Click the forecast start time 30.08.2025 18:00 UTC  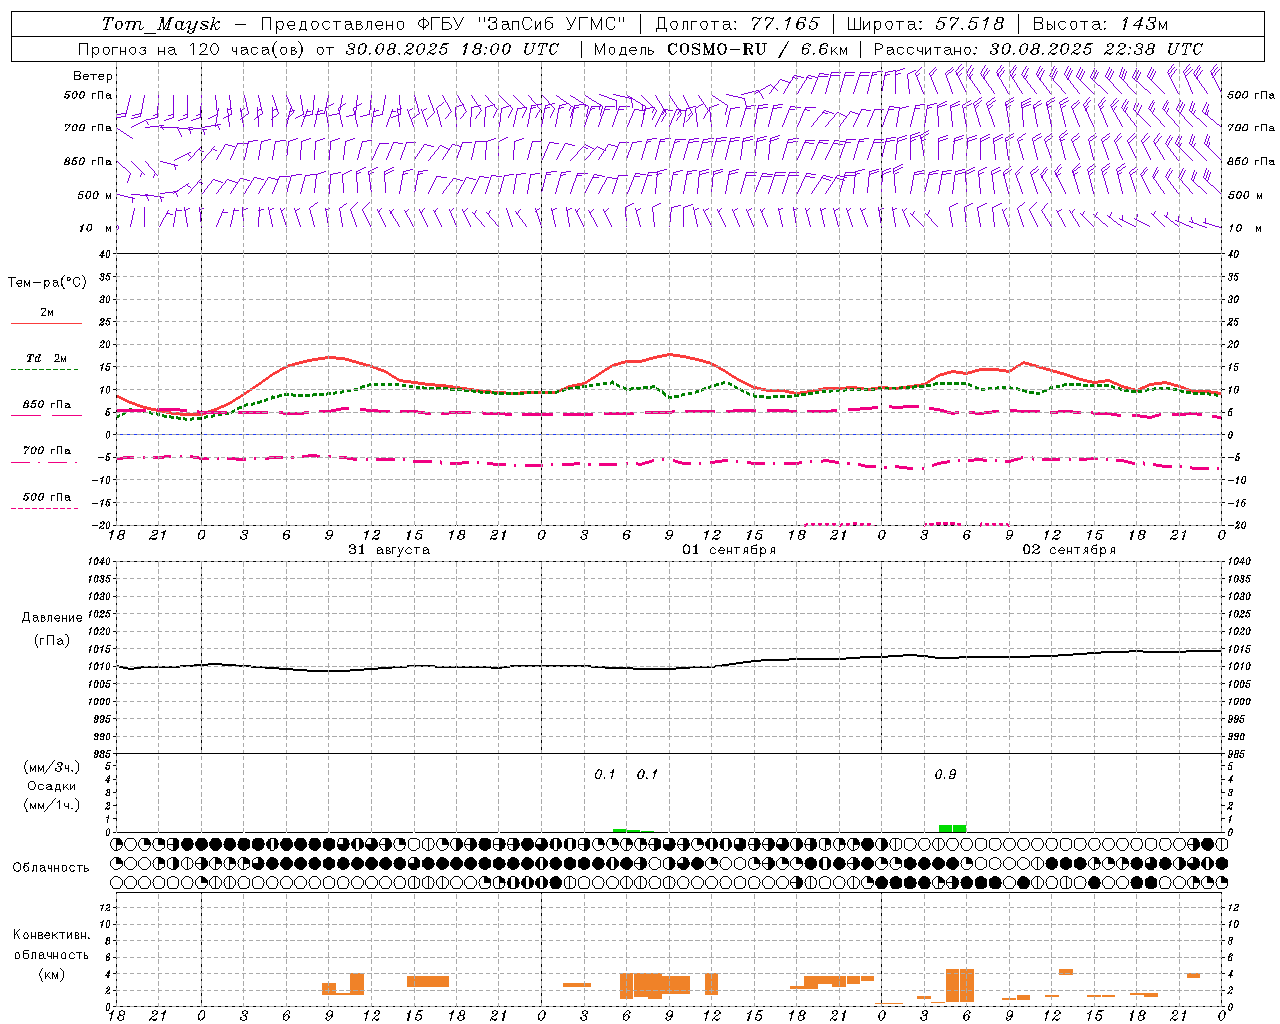point(452,49)
